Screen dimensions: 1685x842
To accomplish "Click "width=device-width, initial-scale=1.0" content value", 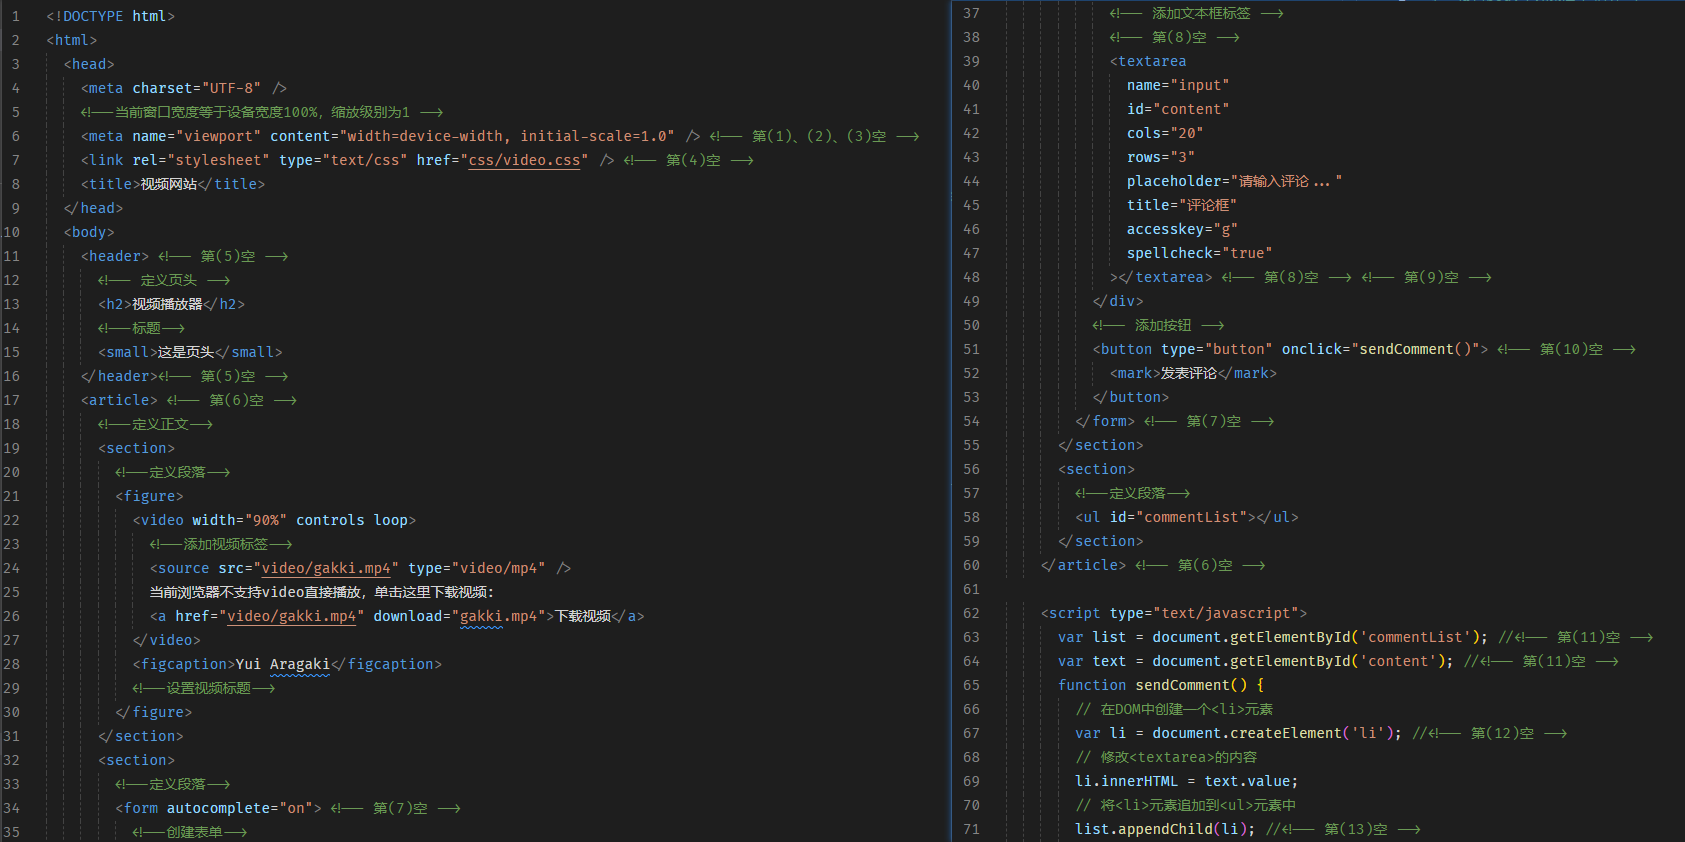I will [507, 136].
